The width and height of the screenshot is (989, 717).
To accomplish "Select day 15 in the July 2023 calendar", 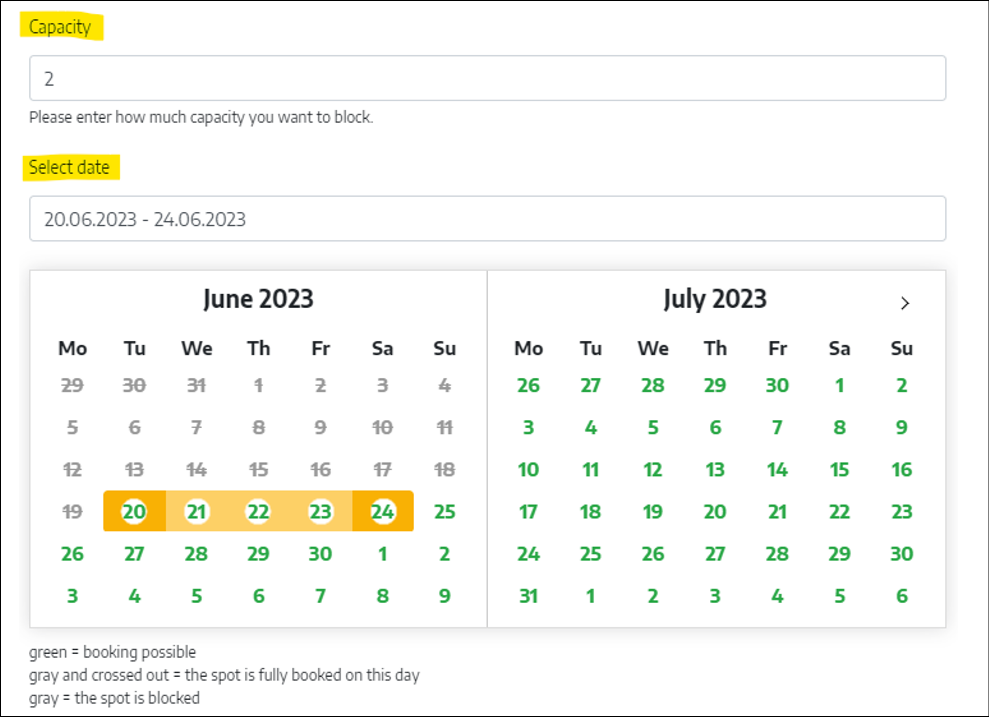I will pyautogui.click(x=840, y=470).
